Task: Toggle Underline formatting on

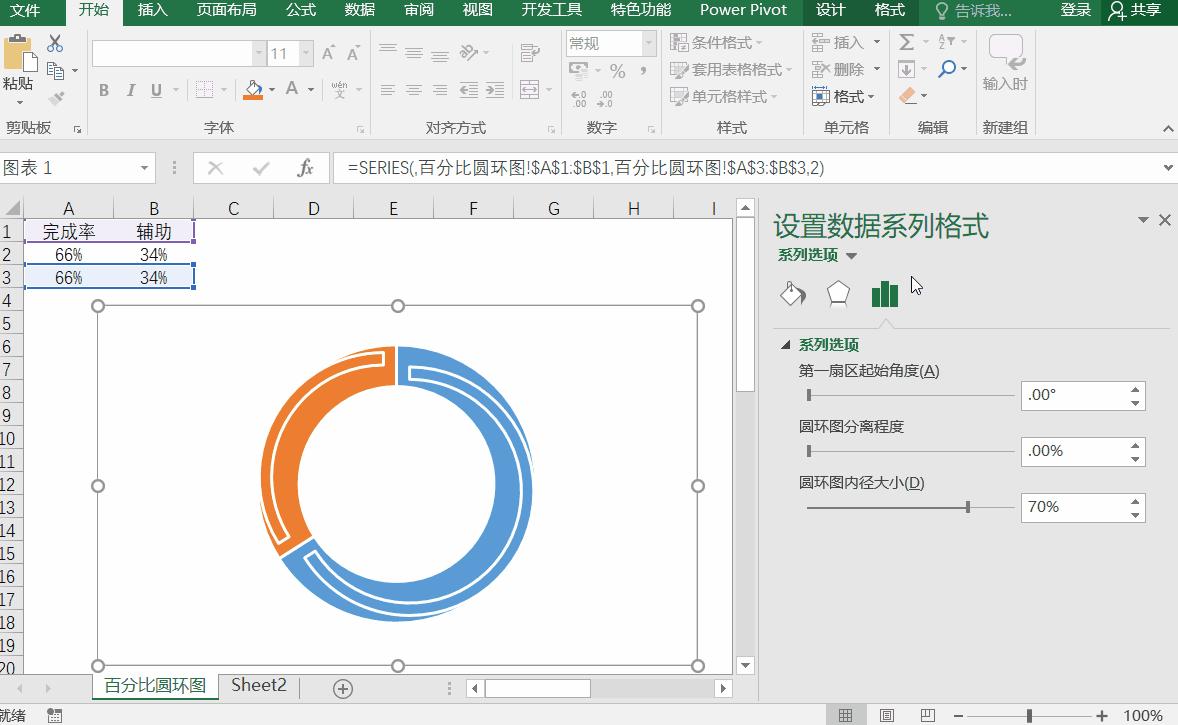Action: (156, 90)
